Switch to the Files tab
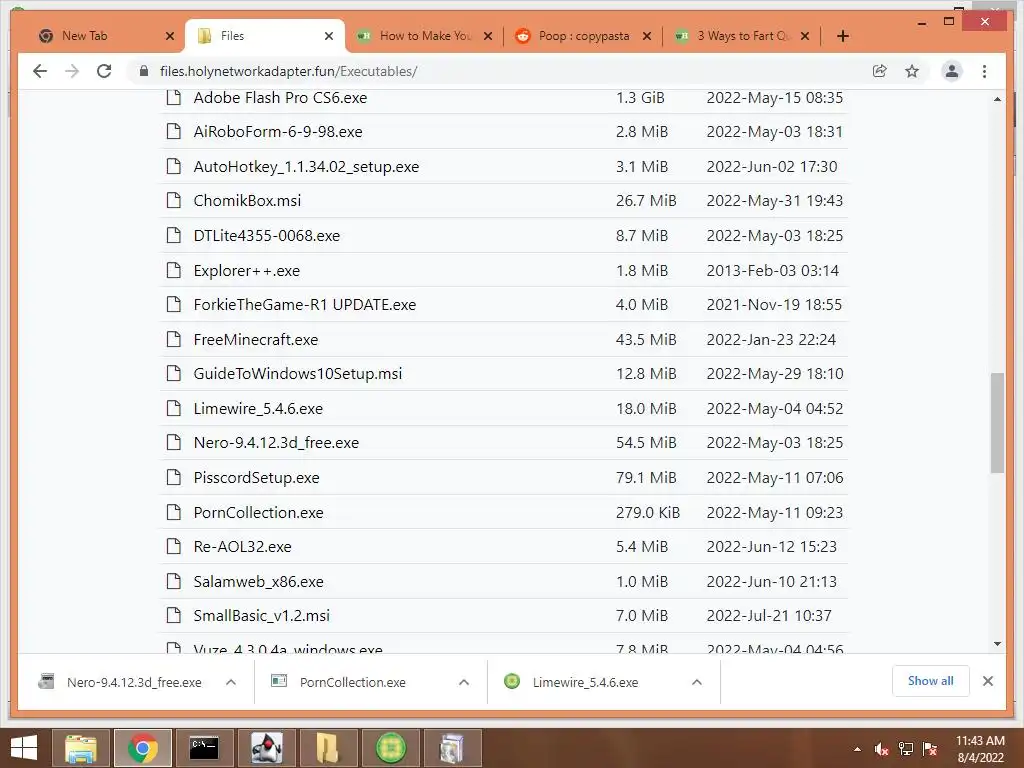This screenshot has height=768, width=1024. (264, 36)
